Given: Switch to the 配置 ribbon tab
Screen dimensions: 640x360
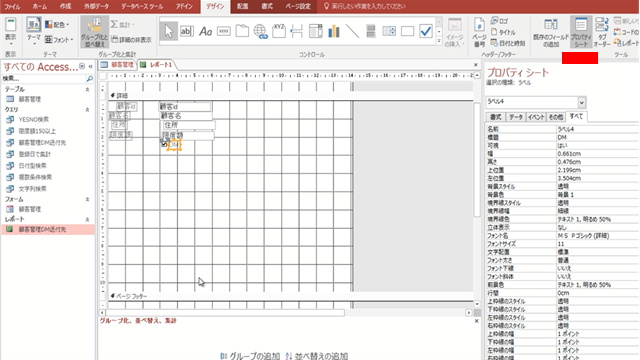Looking at the screenshot, I should click(242, 7).
